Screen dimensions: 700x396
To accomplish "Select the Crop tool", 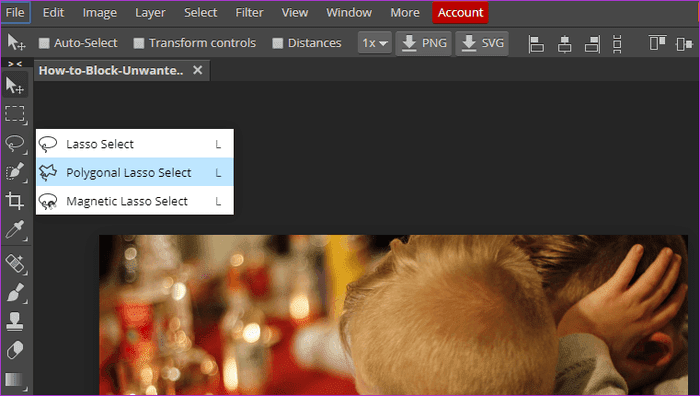I will click(15, 201).
